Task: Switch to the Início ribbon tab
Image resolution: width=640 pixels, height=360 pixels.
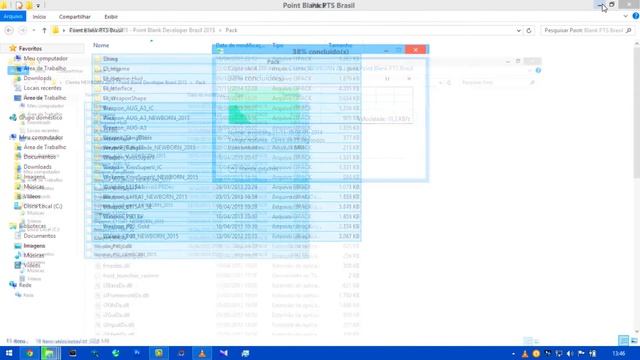Action: coord(39,17)
